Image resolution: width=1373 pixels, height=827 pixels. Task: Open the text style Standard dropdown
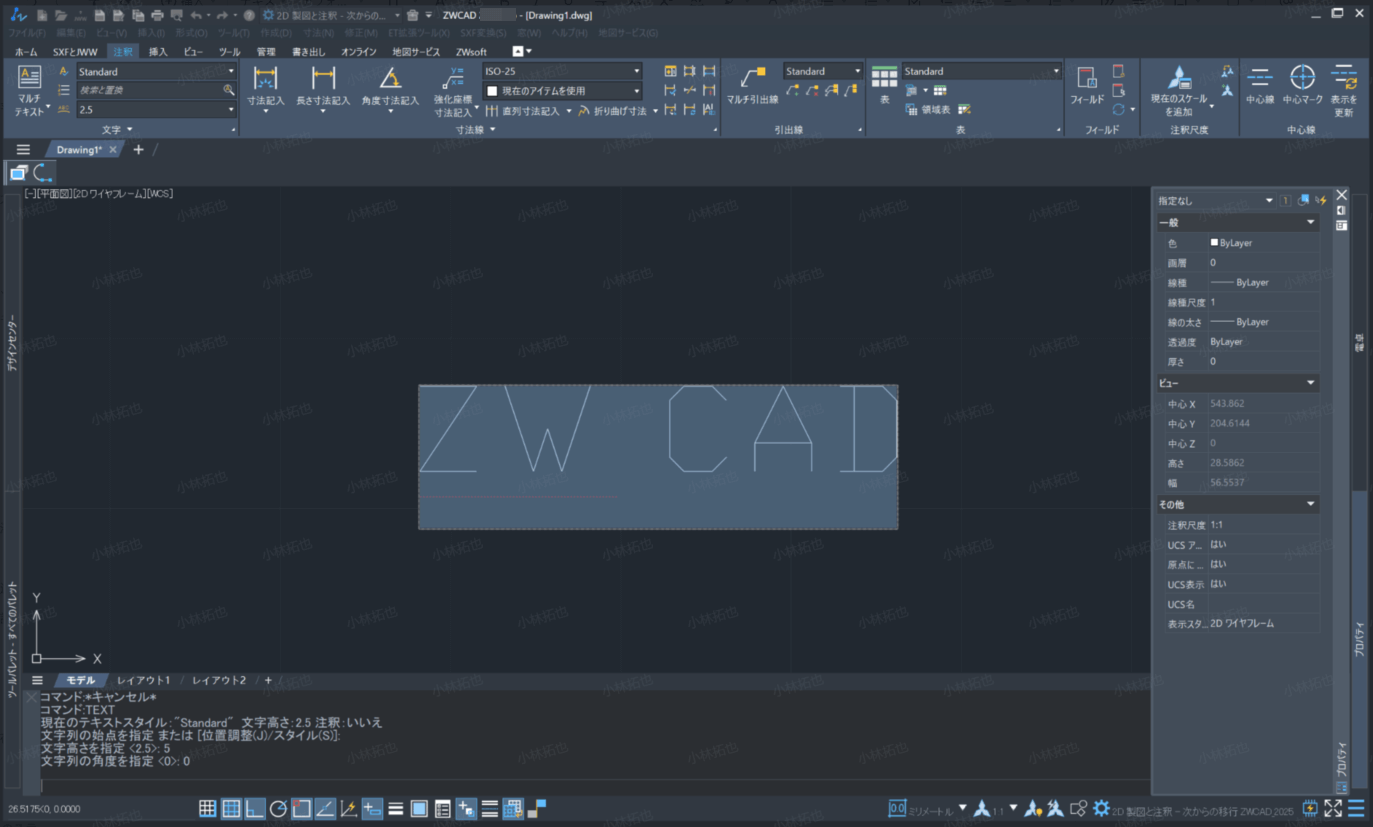click(x=231, y=72)
